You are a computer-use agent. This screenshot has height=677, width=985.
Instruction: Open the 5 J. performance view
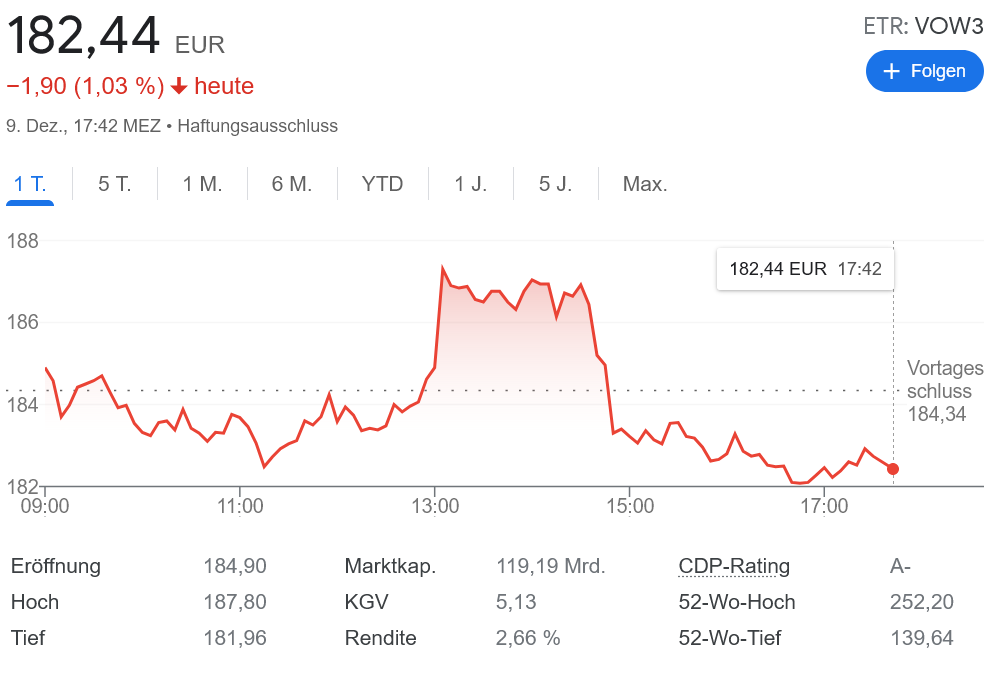coord(555,184)
